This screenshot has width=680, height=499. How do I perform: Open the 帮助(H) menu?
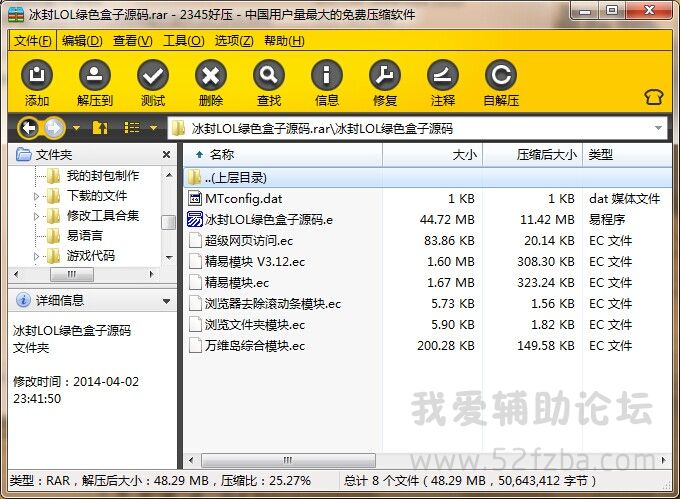click(284, 41)
